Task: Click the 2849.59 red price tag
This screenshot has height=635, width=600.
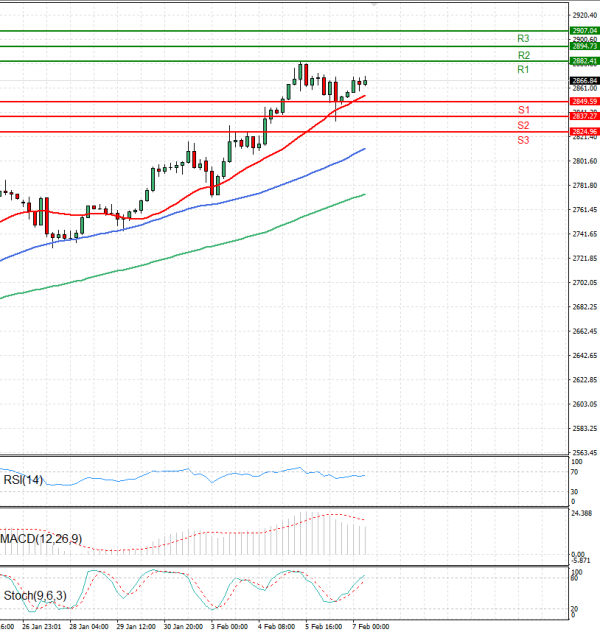Action: click(x=584, y=101)
